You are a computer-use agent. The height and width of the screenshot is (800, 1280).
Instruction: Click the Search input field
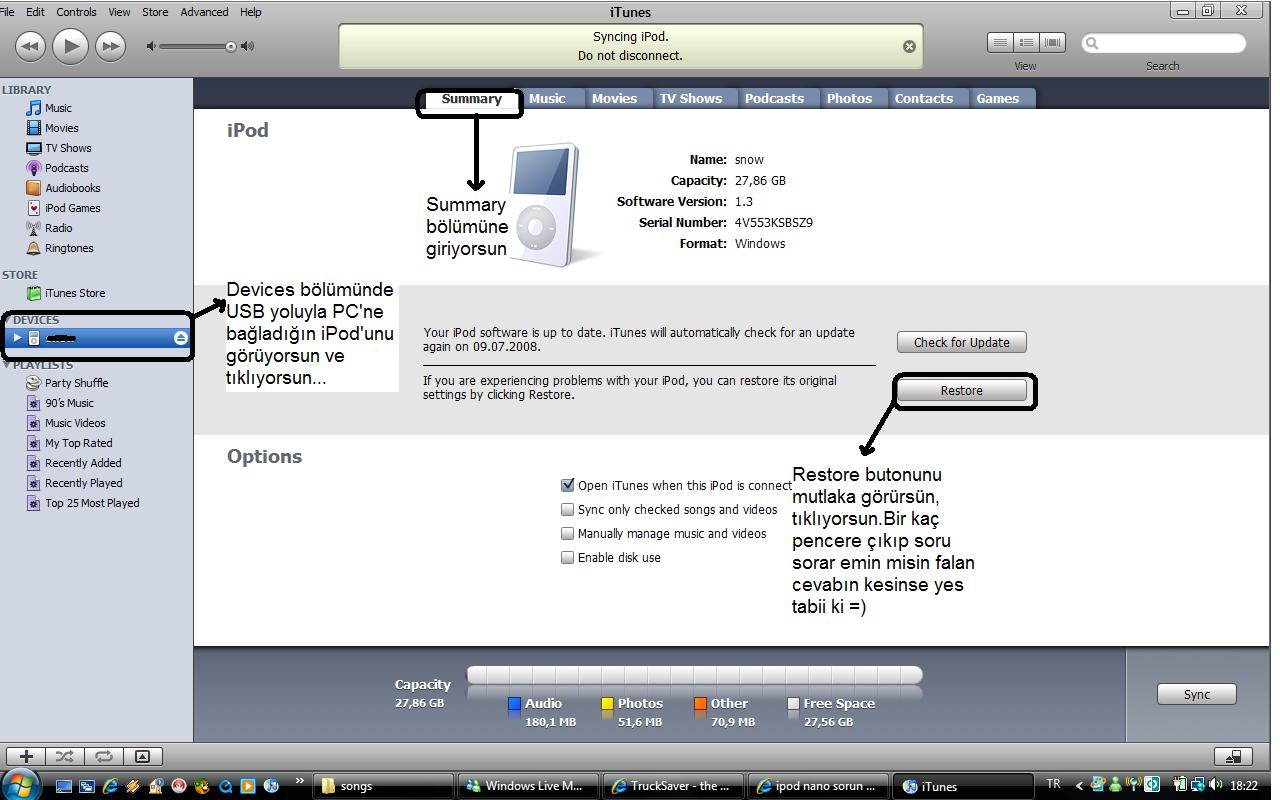1164,43
